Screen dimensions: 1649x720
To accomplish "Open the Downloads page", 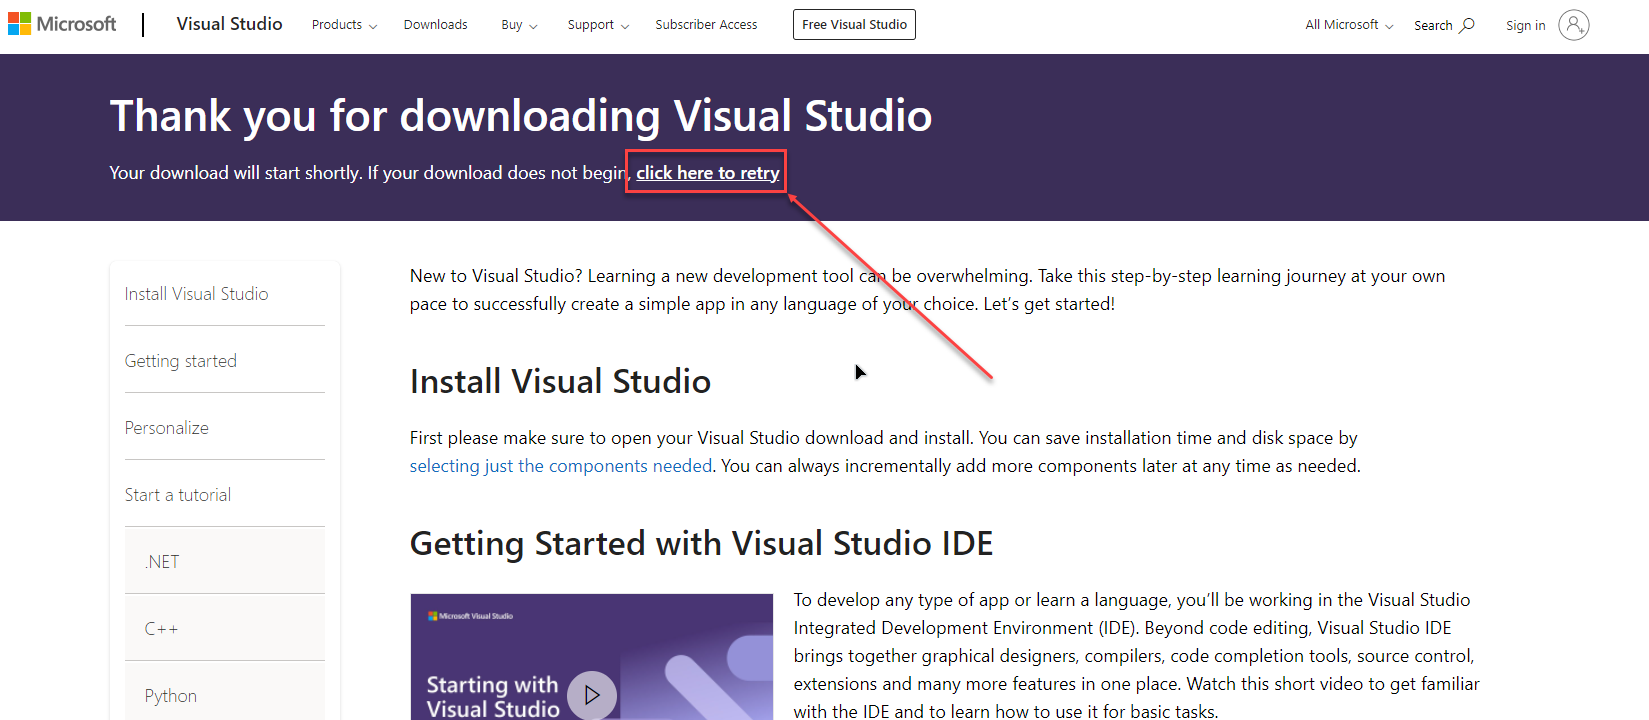I will coord(435,25).
